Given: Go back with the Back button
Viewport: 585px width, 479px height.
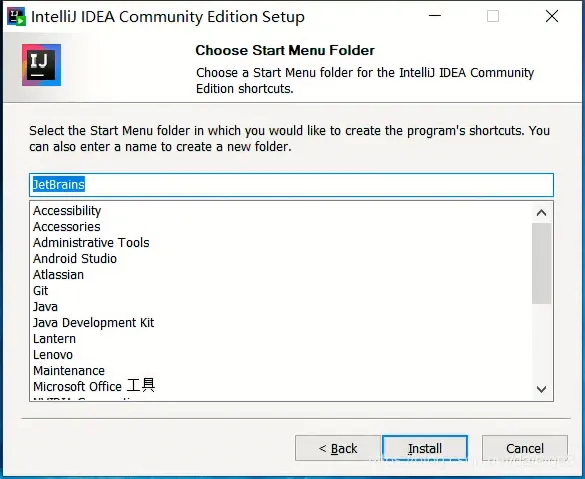Looking at the screenshot, I should pyautogui.click(x=338, y=448).
